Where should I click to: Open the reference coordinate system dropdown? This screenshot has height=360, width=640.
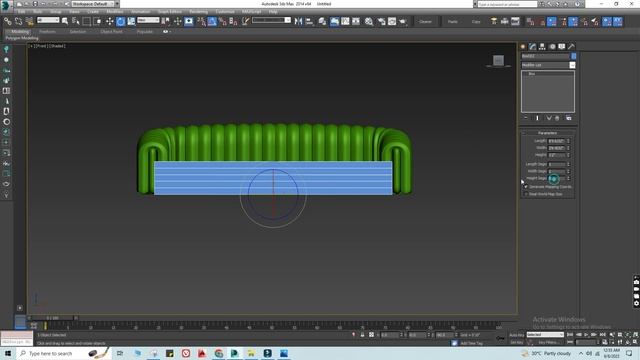pyautogui.click(x=148, y=20)
